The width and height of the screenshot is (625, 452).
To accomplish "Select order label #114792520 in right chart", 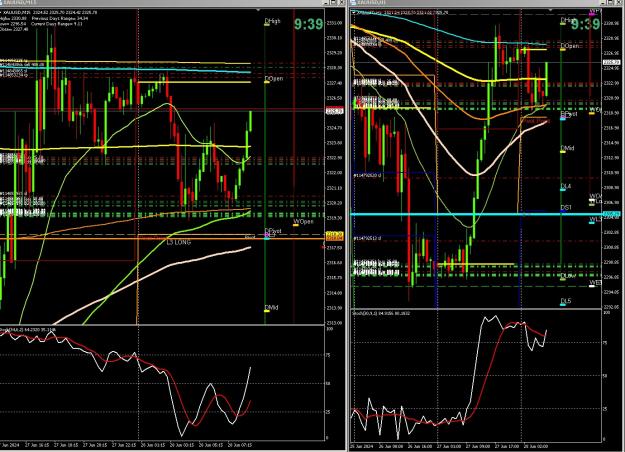I will point(367,175).
